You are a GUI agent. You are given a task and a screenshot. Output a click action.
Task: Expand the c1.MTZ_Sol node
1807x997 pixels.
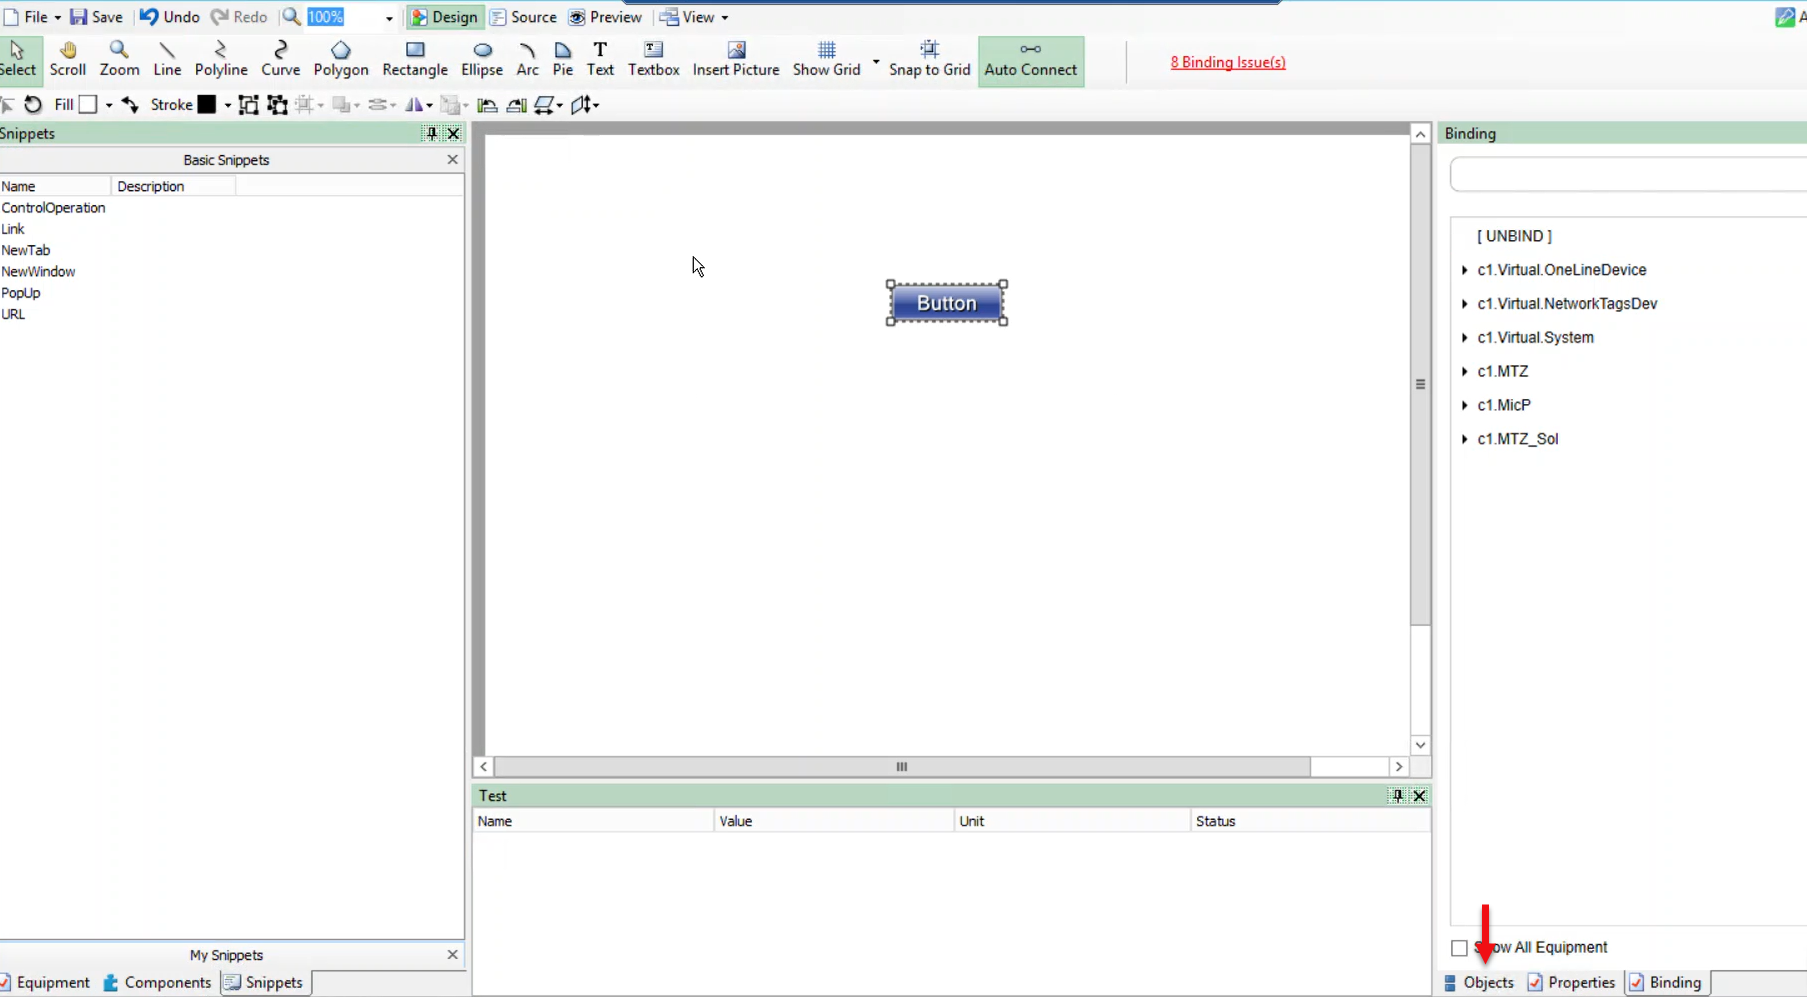point(1465,439)
